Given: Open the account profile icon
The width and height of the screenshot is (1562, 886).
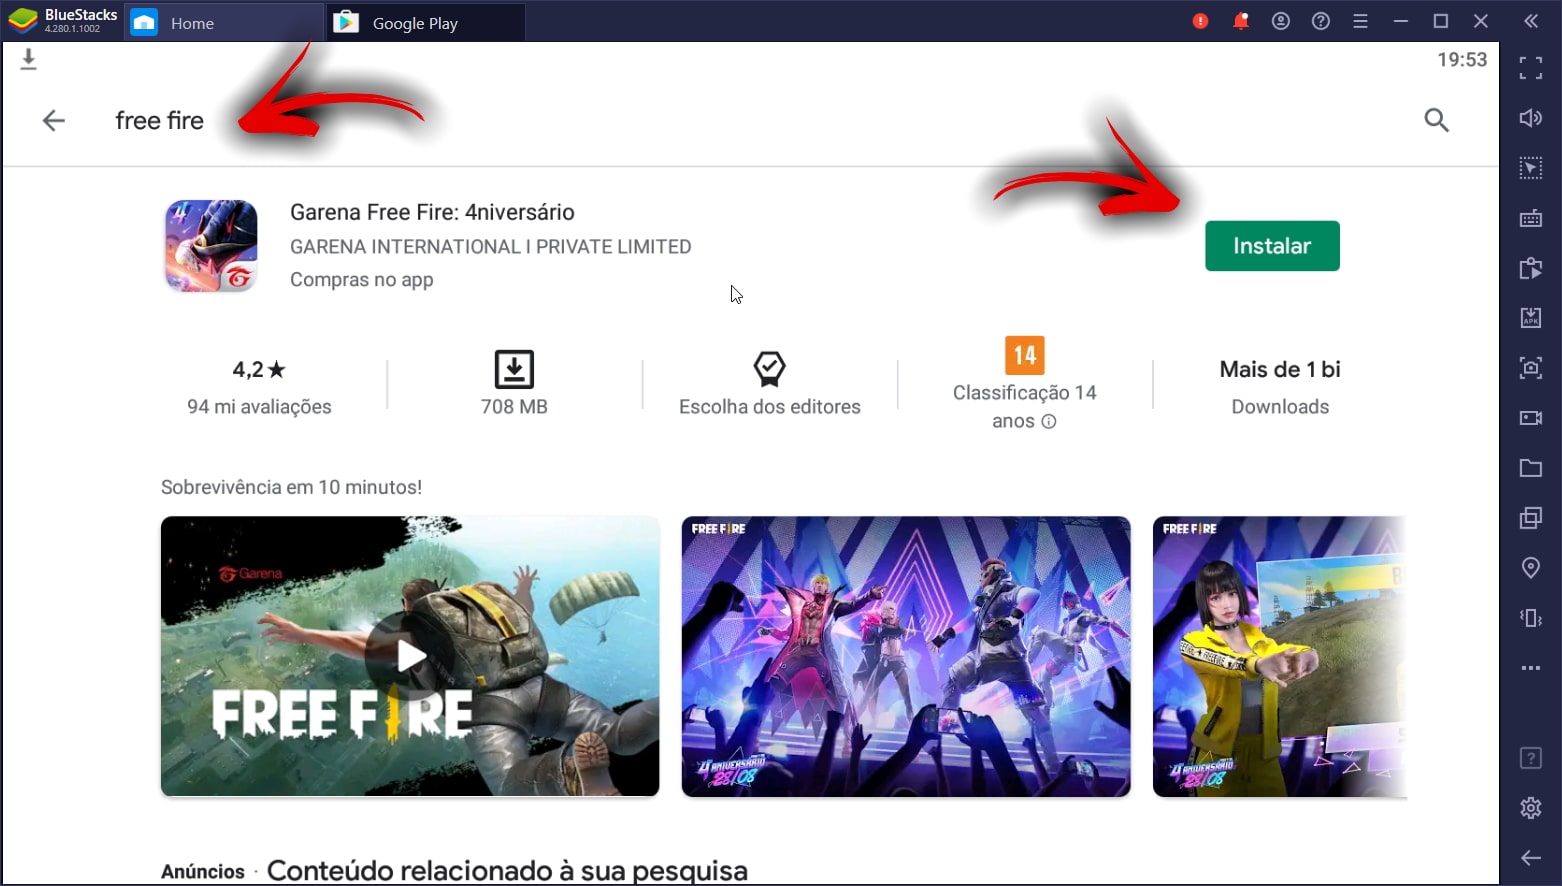Looking at the screenshot, I should click(1281, 21).
